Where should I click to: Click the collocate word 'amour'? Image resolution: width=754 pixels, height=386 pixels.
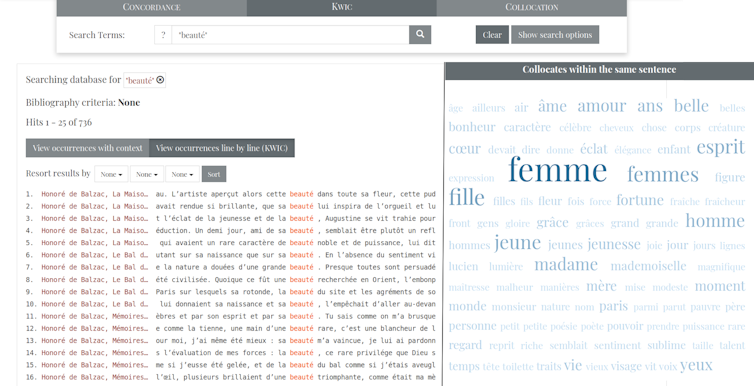tap(602, 106)
